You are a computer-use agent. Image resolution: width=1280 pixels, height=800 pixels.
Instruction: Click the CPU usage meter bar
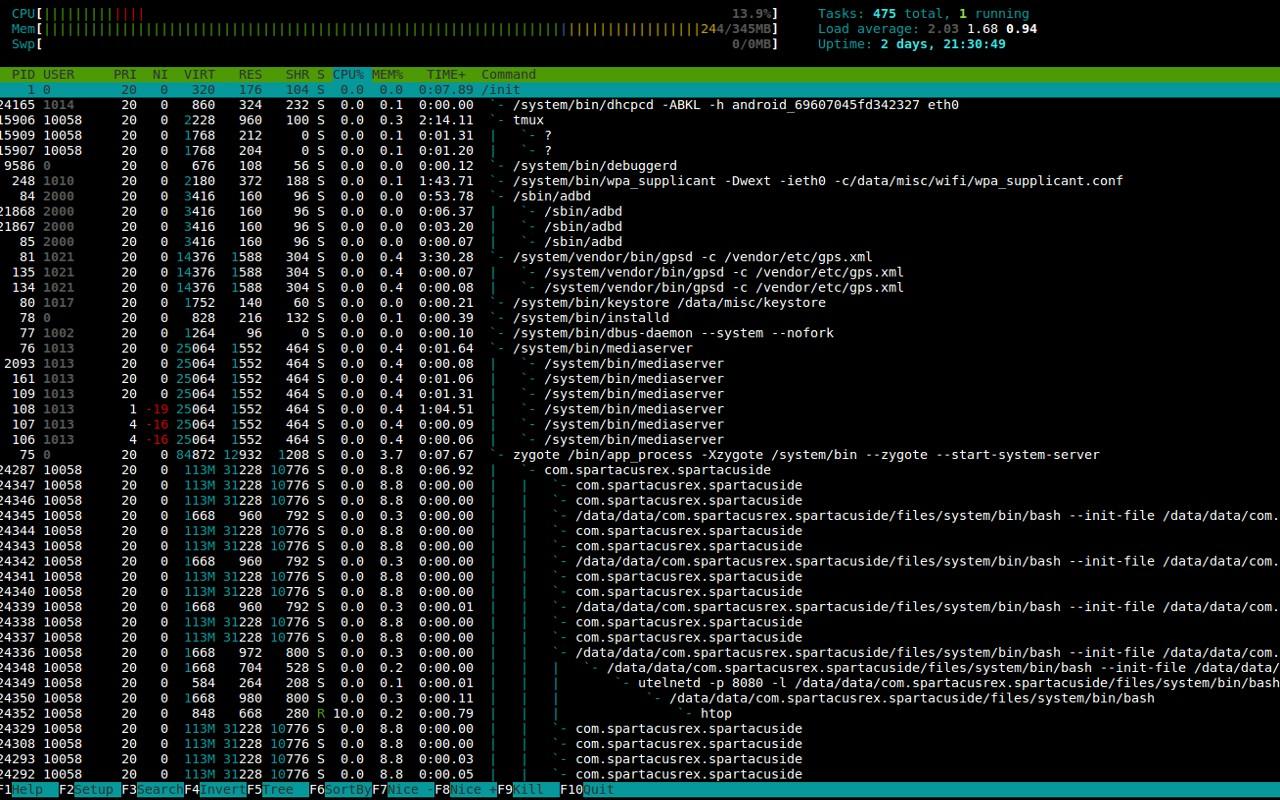(400, 14)
